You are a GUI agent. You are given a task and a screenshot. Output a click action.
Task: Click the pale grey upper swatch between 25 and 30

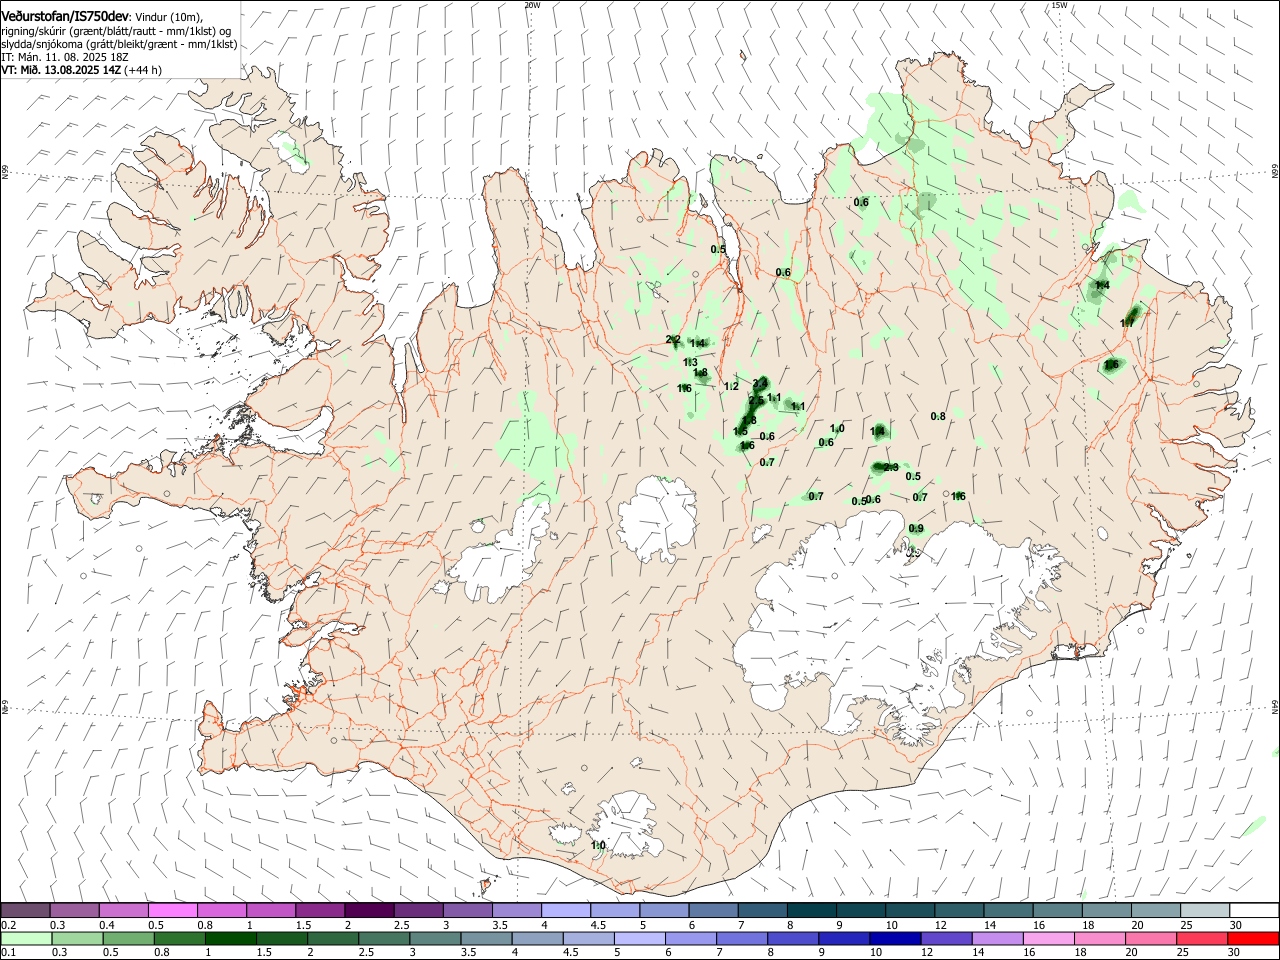click(x=1204, y=911)
